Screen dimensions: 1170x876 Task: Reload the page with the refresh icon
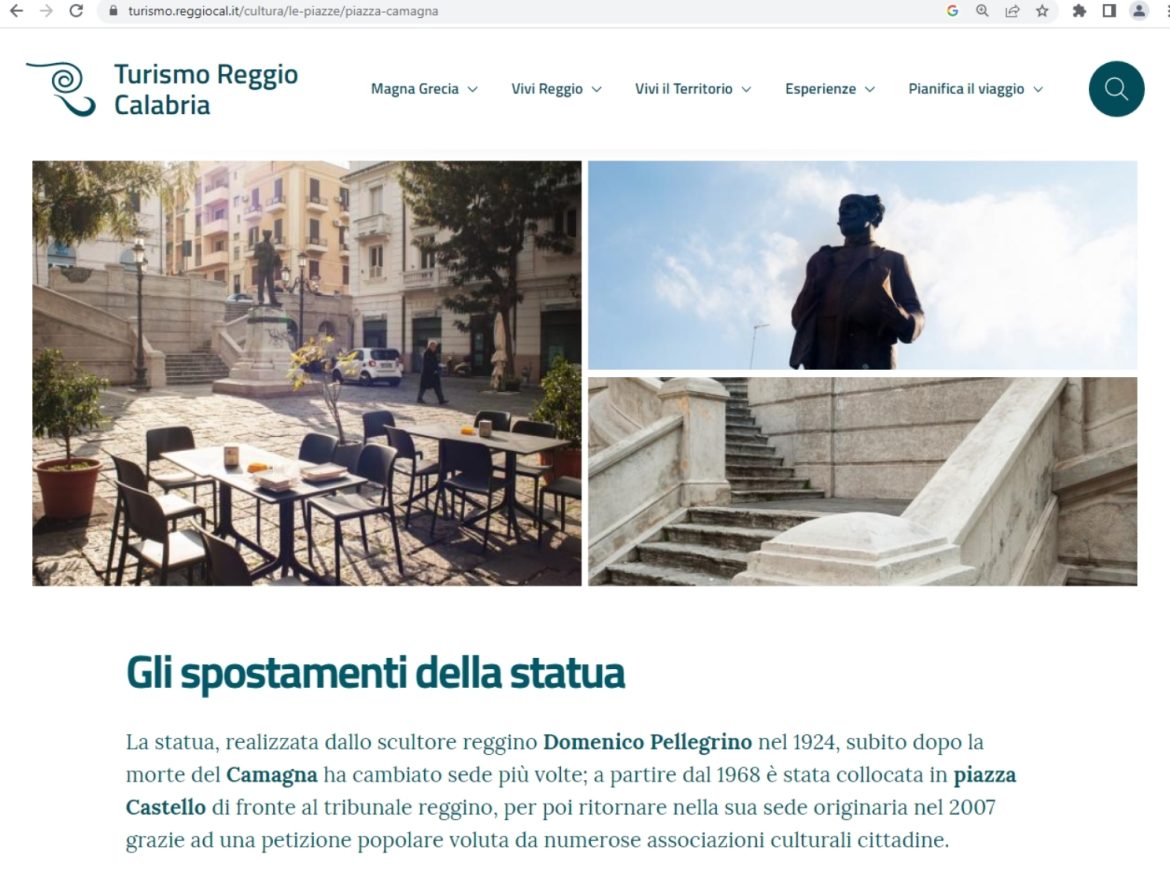coord(76,10)
